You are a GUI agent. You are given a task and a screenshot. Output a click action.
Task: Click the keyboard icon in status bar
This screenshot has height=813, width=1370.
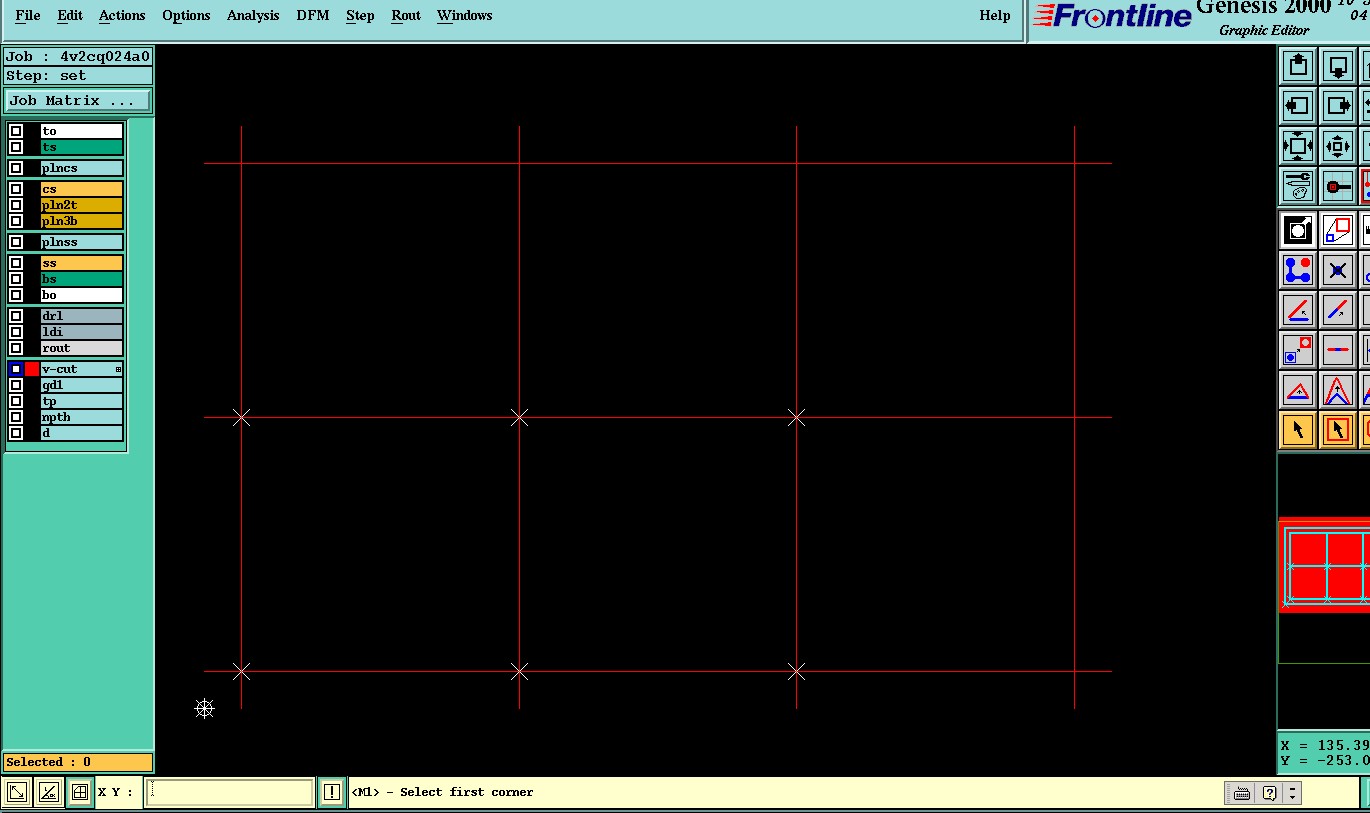[1241, 793]
